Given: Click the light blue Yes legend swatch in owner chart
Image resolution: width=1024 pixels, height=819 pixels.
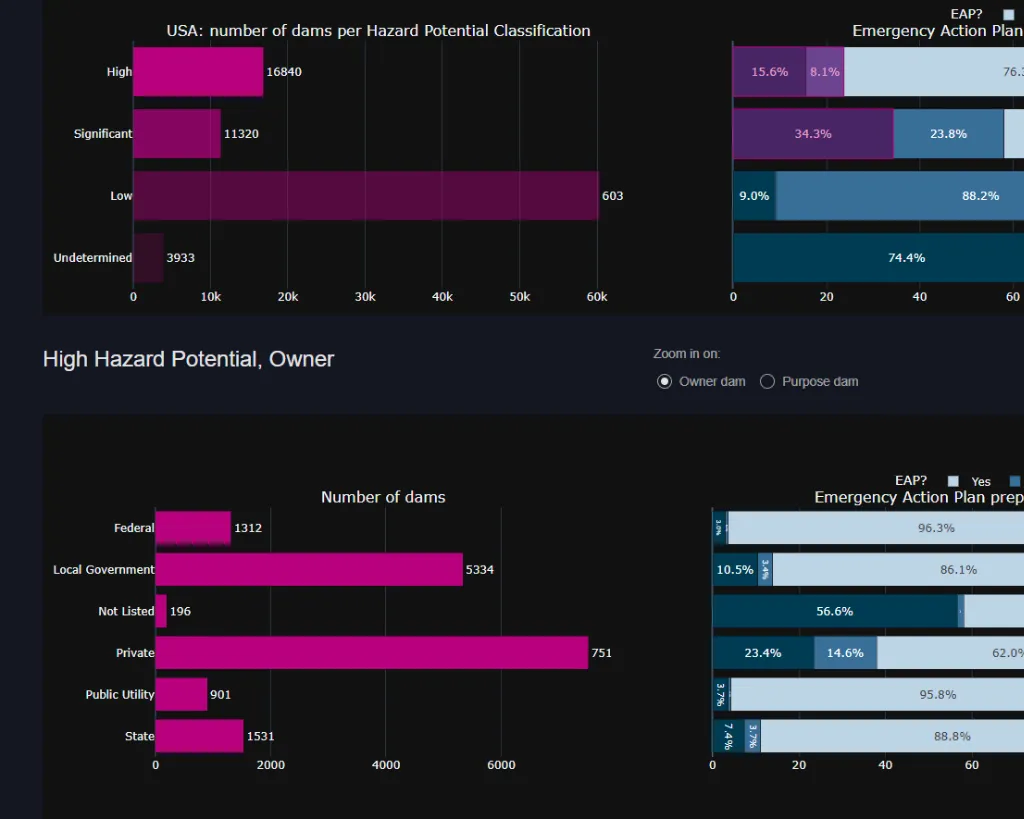Looking at the screenshot, I should (953, 481).
